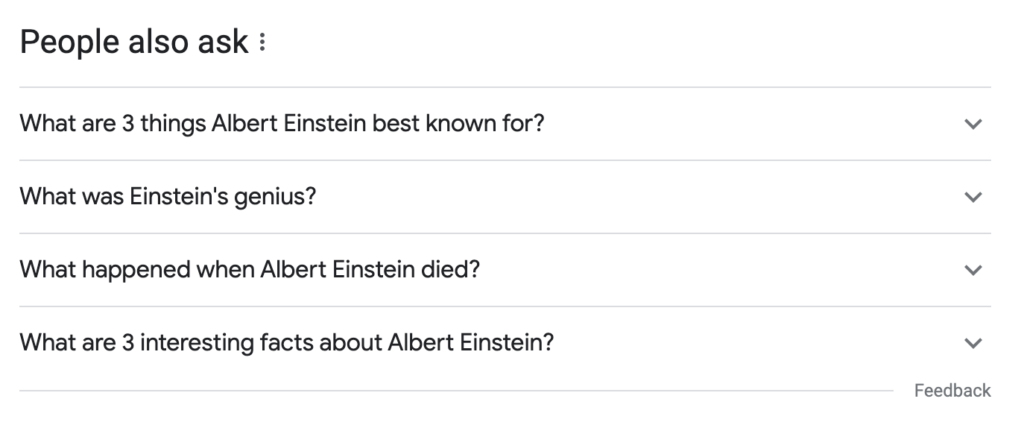Expand 'What are 3 interesting facts about Albert Einstein?'
1024x425 pixels.
click(x=287, y=343)
